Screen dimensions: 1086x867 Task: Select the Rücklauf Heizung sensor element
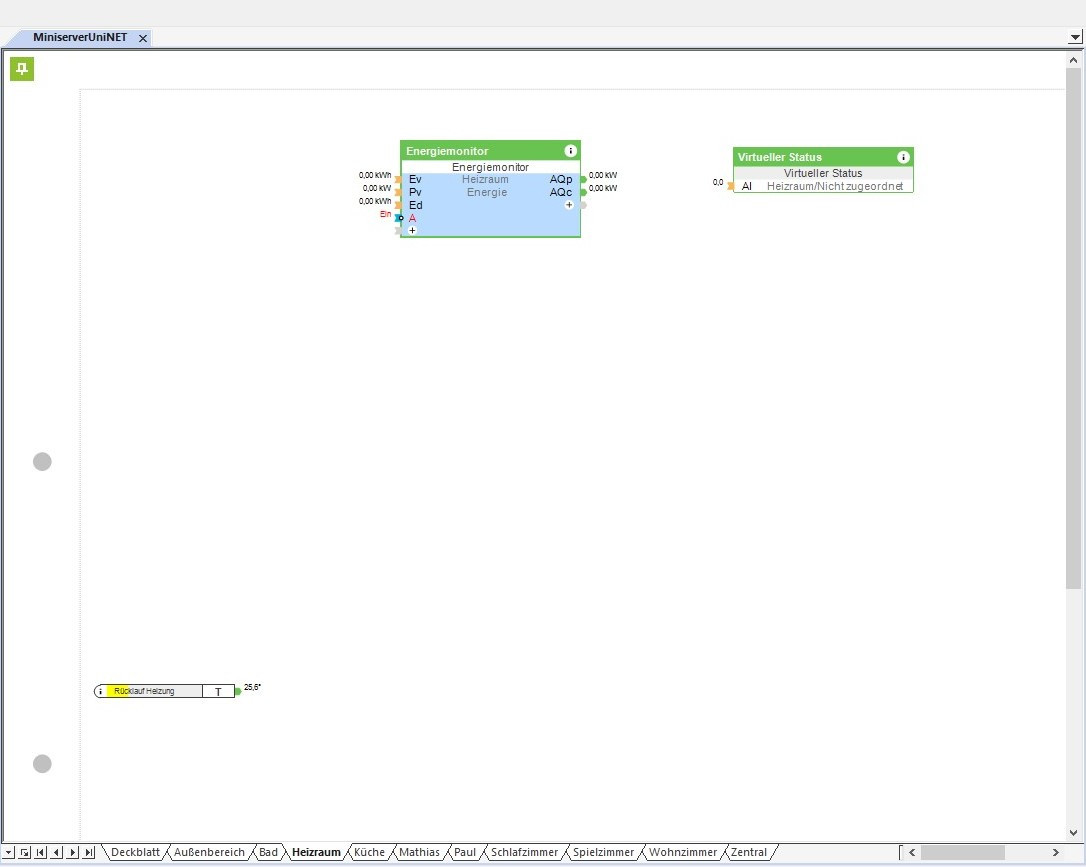pos(164,691)
